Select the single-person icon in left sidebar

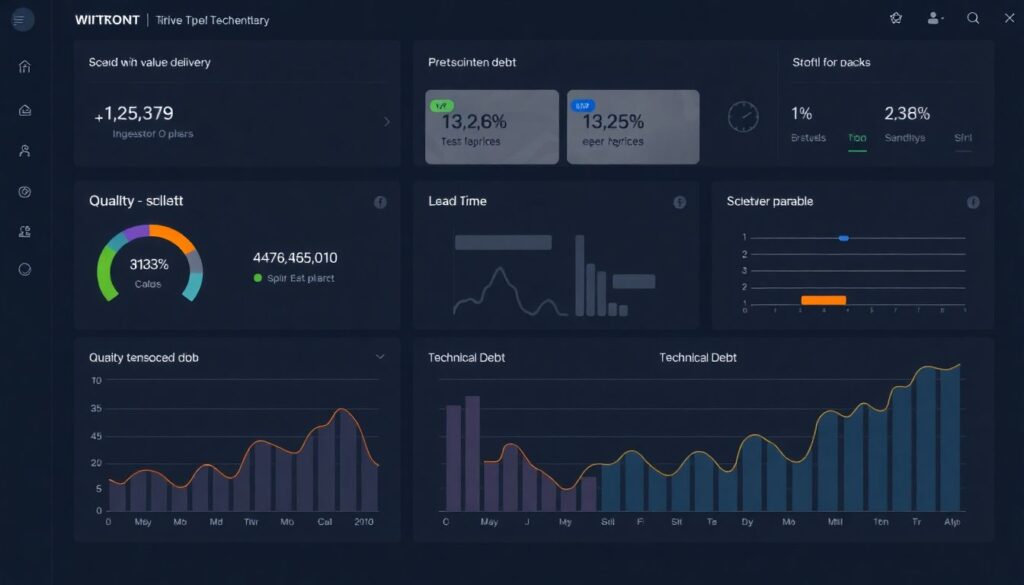point(25,151)
